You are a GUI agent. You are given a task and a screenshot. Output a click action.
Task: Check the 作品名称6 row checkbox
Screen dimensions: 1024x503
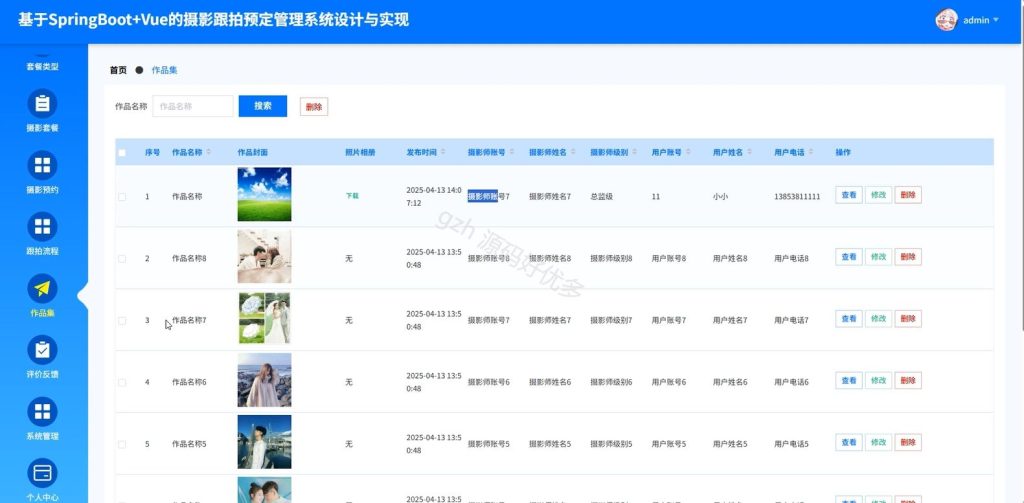click(x=122, y=382)
